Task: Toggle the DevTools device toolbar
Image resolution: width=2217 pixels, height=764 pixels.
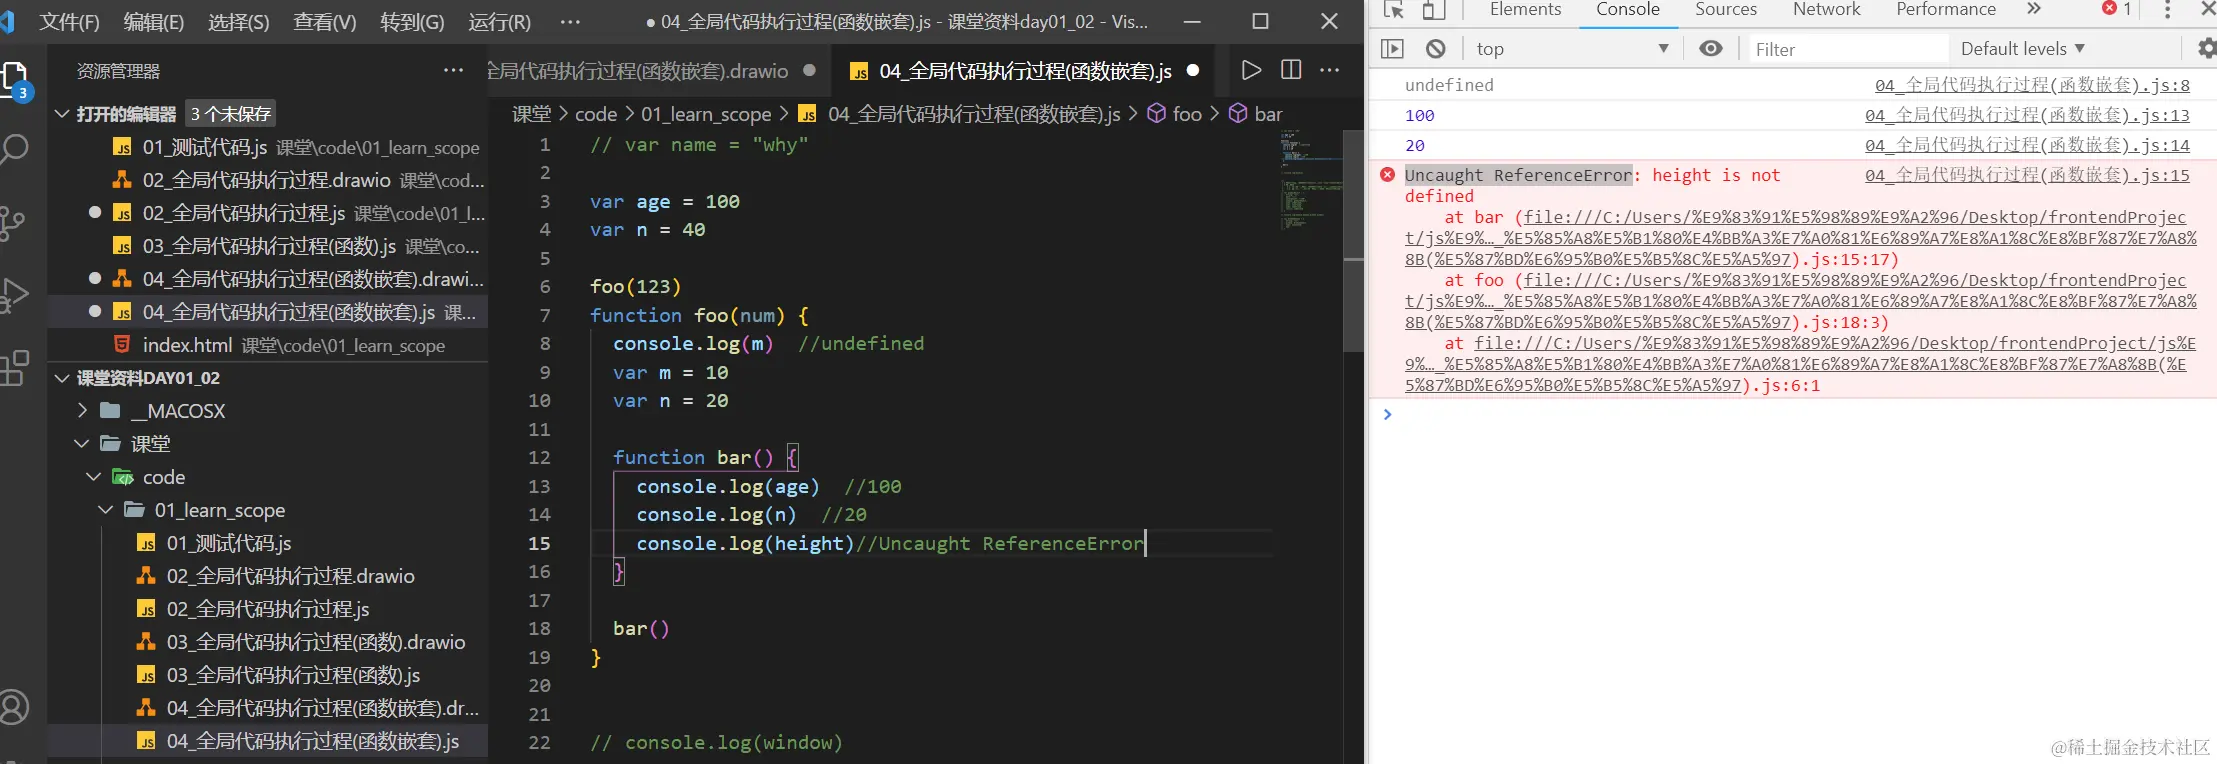Action: tap(1434, 9)
